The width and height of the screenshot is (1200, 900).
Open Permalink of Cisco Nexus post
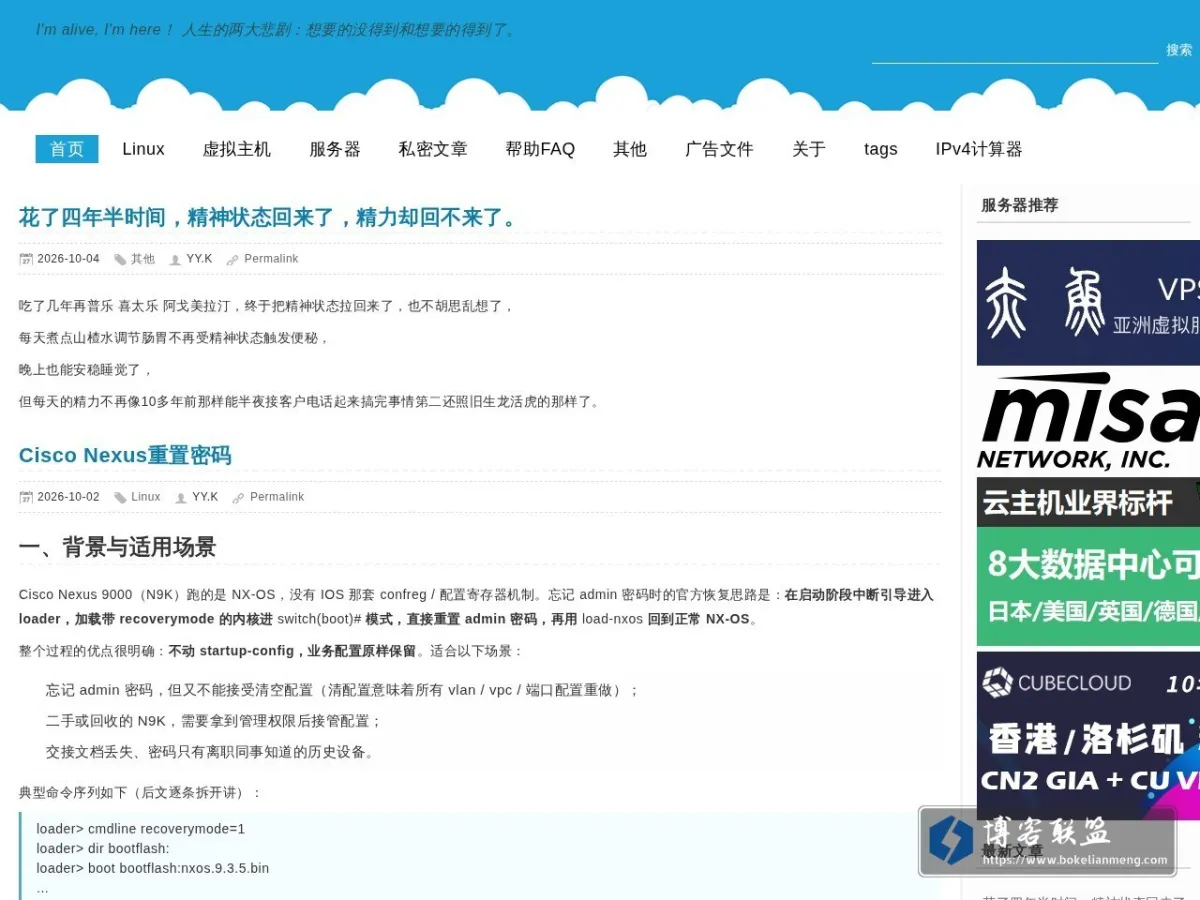(277, 497)
